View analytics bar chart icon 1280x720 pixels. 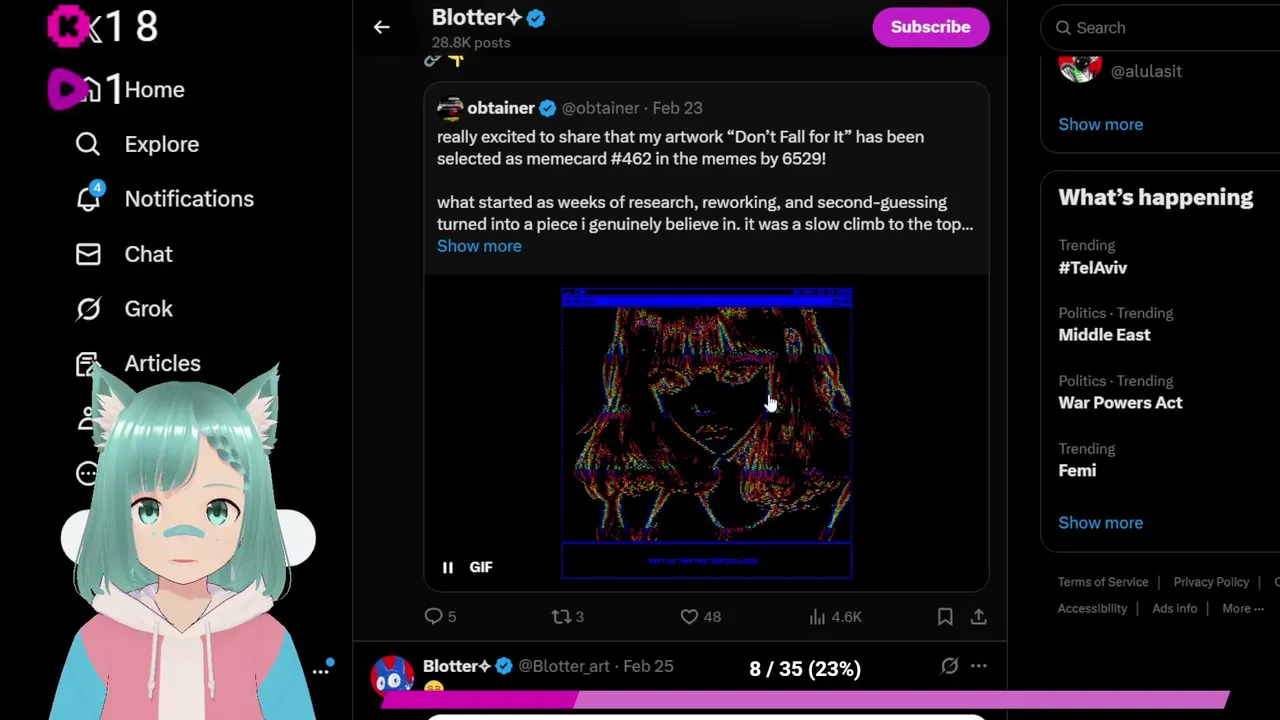coord(817,617)
